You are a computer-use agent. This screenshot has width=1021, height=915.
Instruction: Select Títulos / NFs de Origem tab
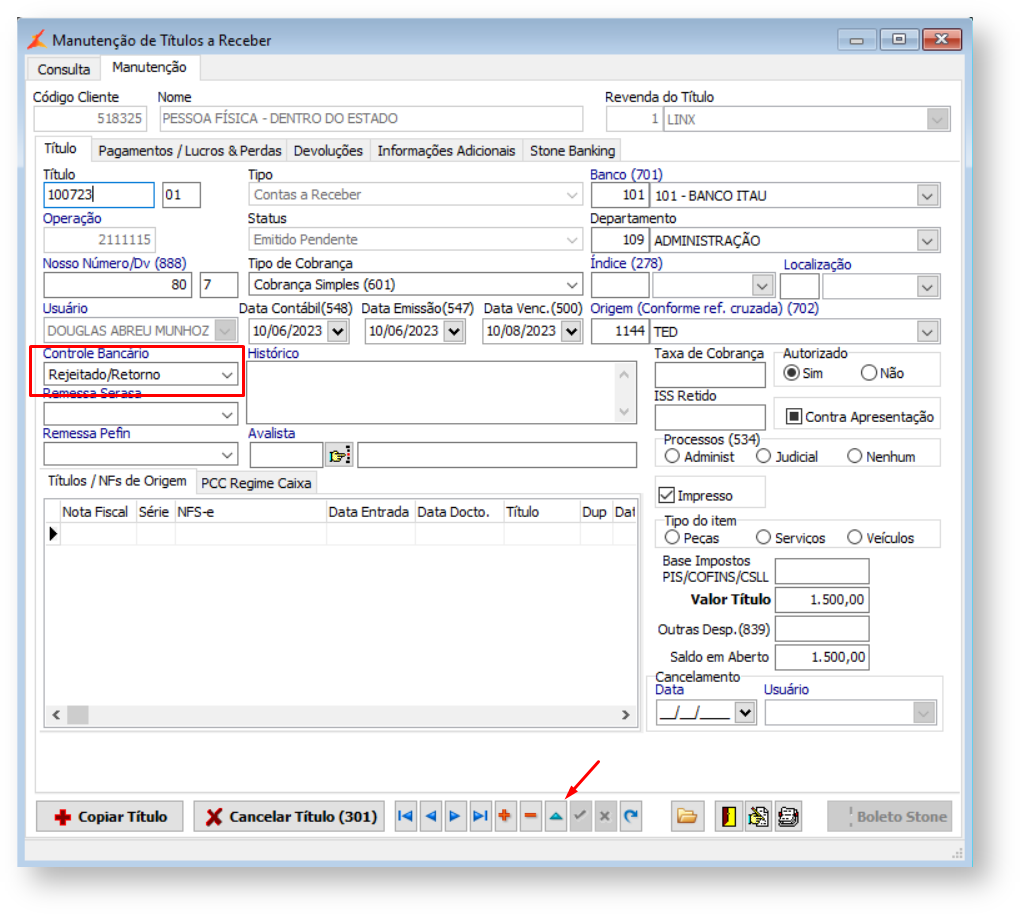click(117, 481)
